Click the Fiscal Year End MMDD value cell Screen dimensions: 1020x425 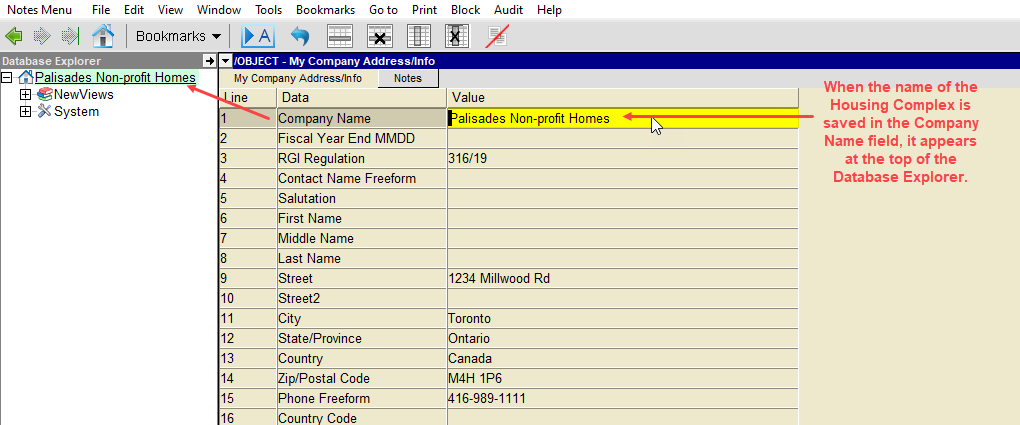coord(622,138)
